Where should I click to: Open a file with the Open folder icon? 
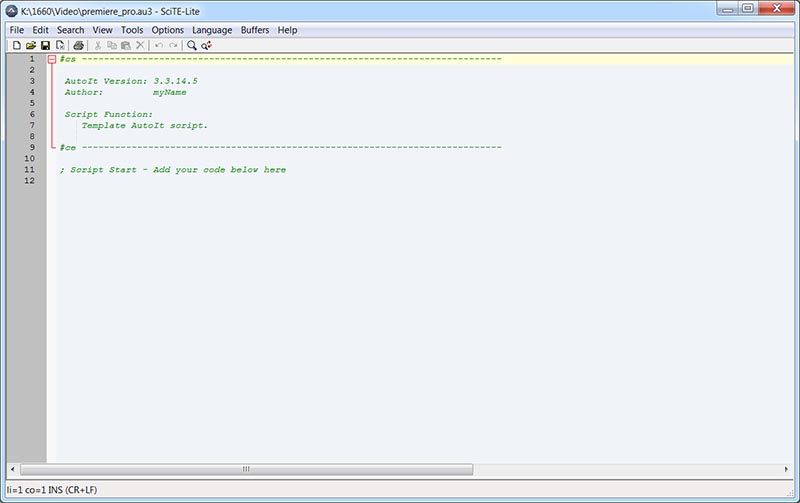(31, 45)
